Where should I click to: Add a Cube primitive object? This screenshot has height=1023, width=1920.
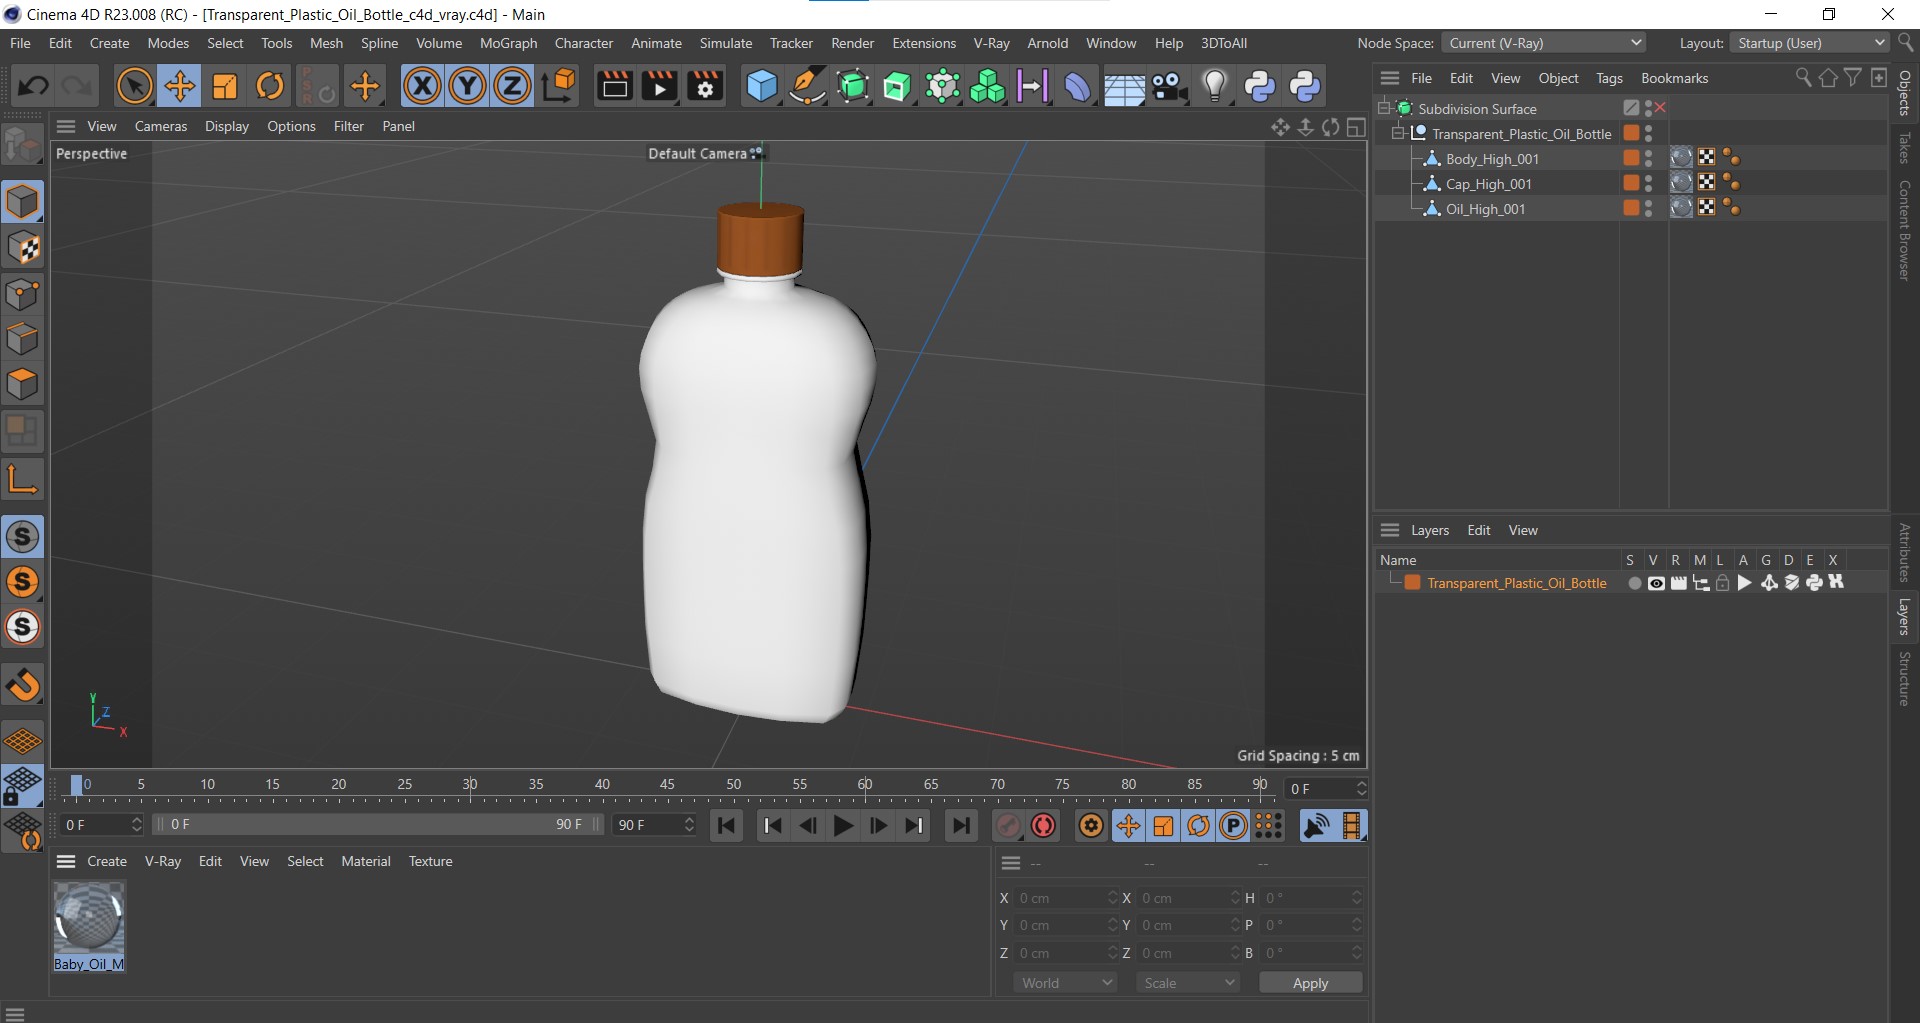[x=761, y=87]
